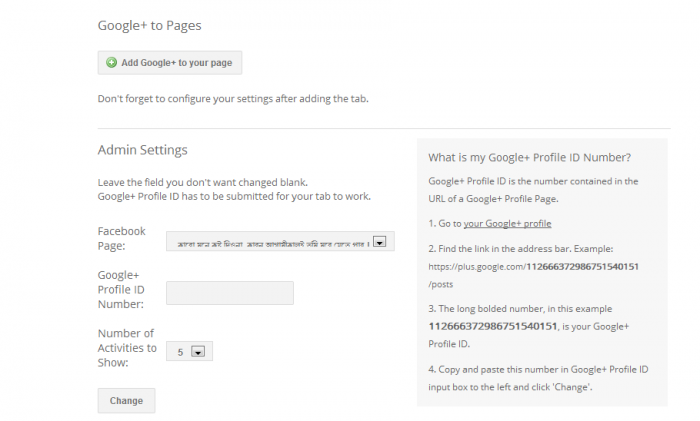The width and height of the screenshot is (700, 421).
Task: Open the "your Google+ profile" link
Action: [507, 223]
